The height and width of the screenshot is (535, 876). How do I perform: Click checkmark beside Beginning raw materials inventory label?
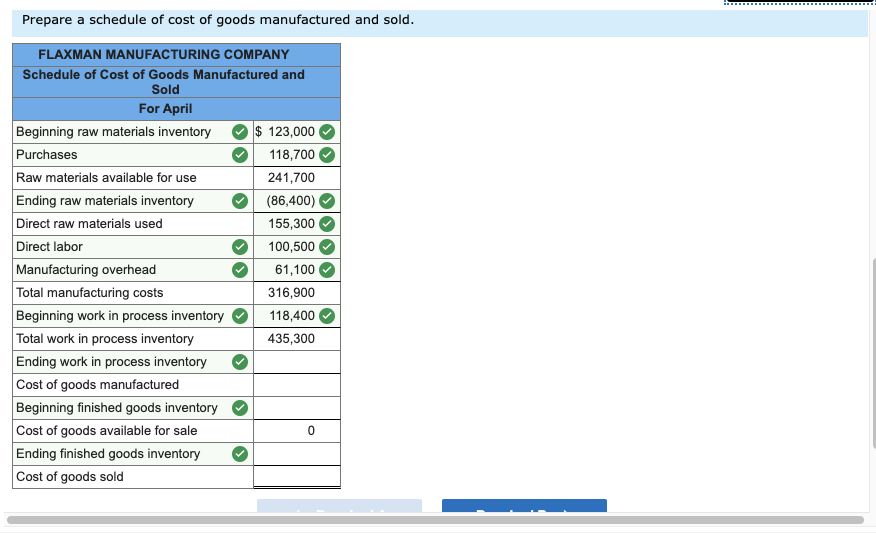point(240,132)
